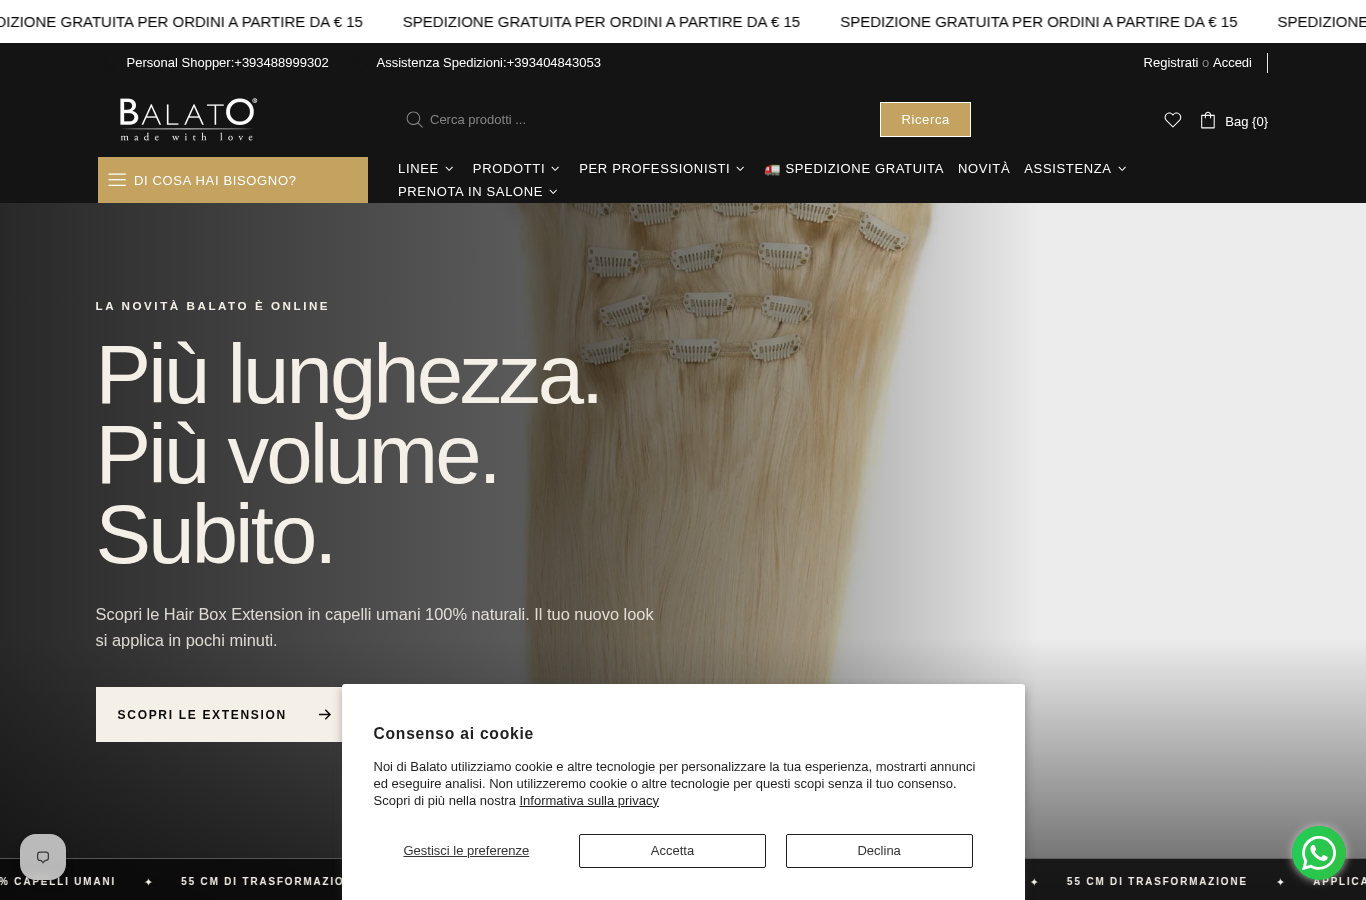Screen dimensions: 1366x900
Task: Click the Scopri le Extension button
Action: (225, 715)
